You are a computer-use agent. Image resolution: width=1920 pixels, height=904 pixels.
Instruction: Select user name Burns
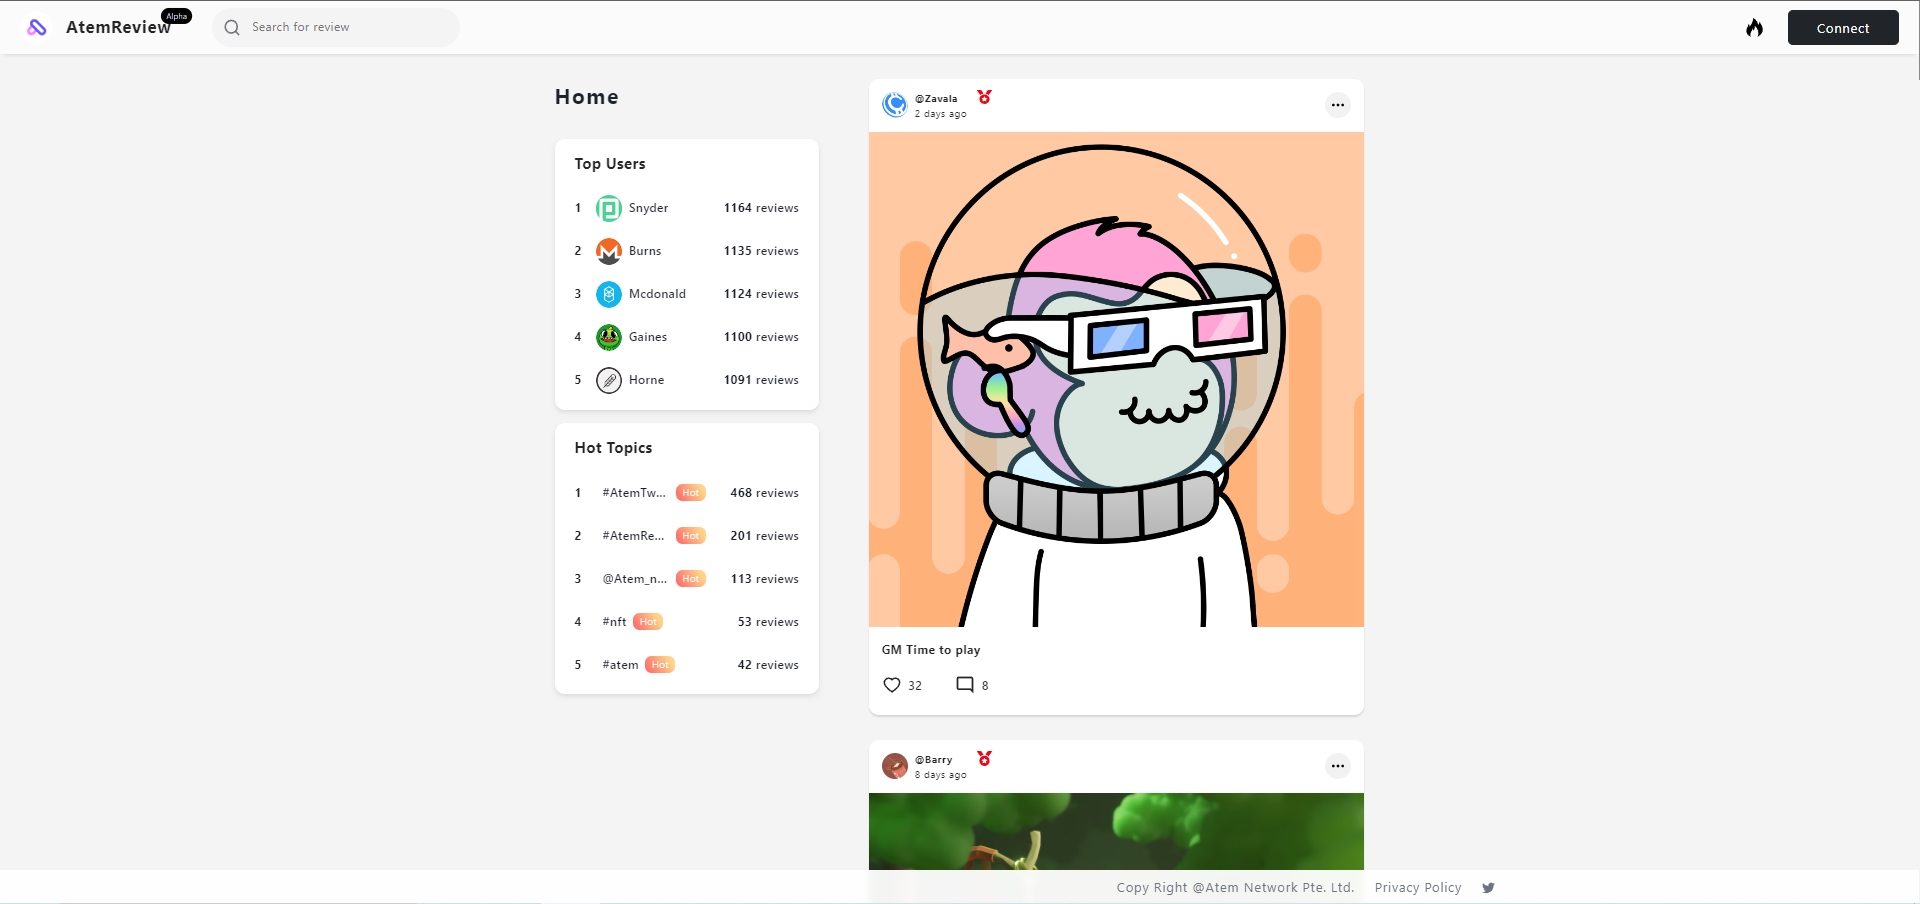tap(645, 251)
